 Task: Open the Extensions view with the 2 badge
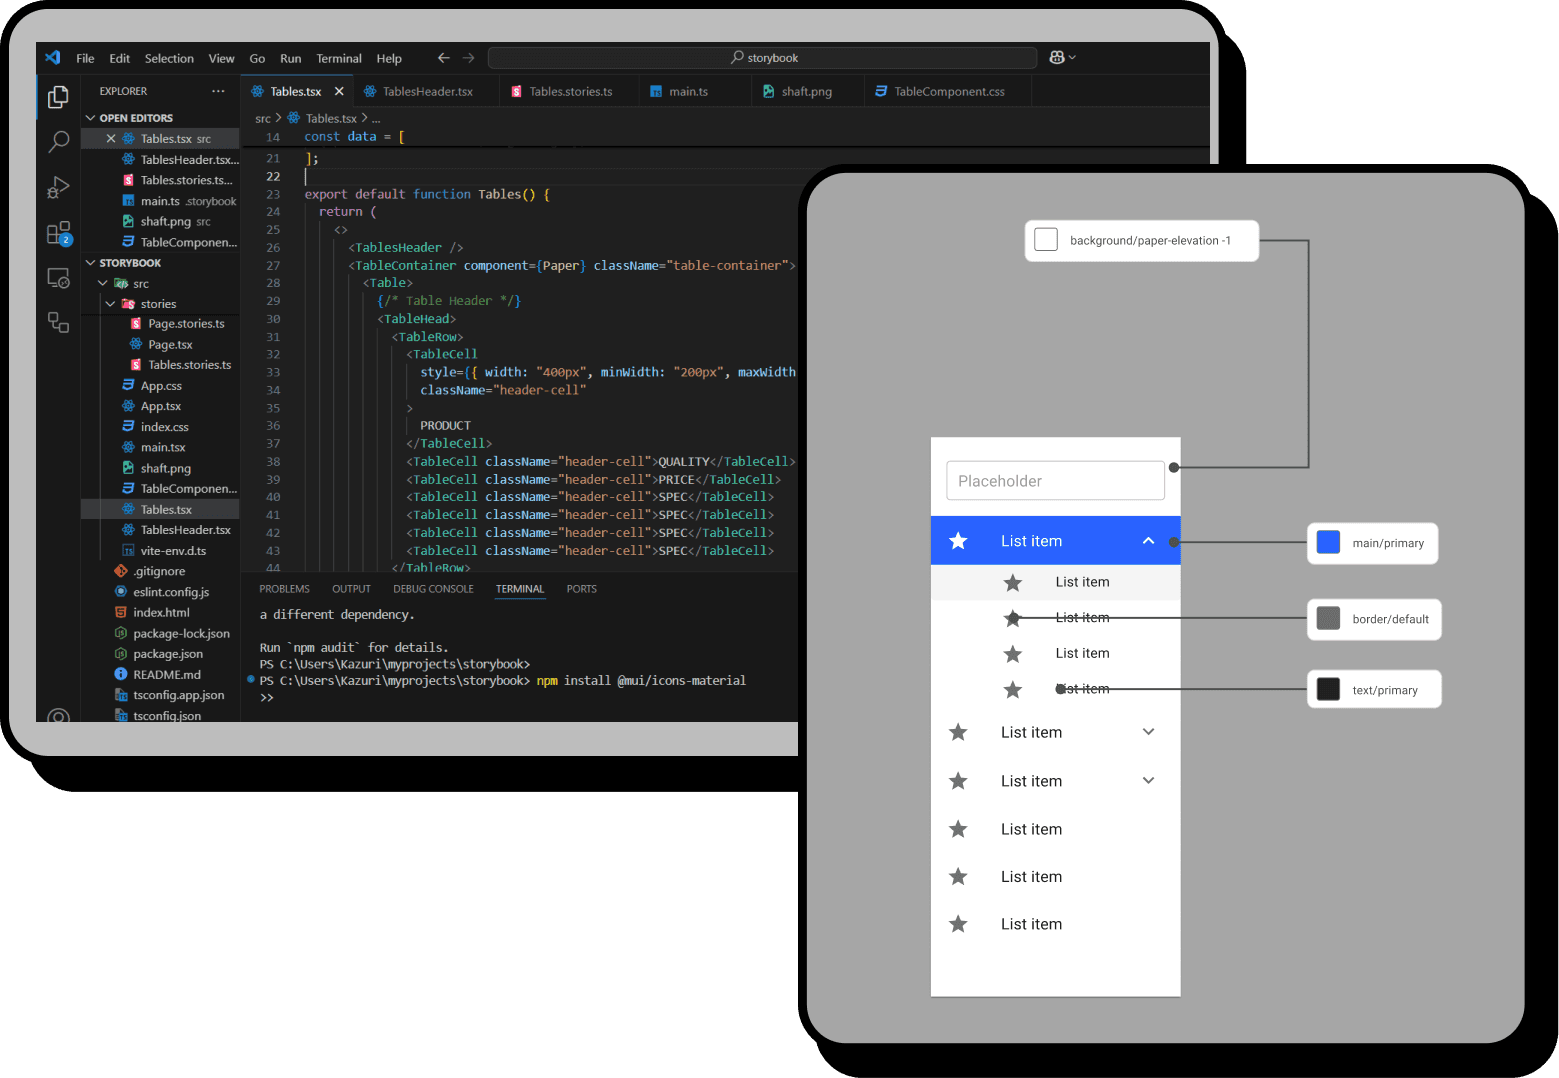59,233
